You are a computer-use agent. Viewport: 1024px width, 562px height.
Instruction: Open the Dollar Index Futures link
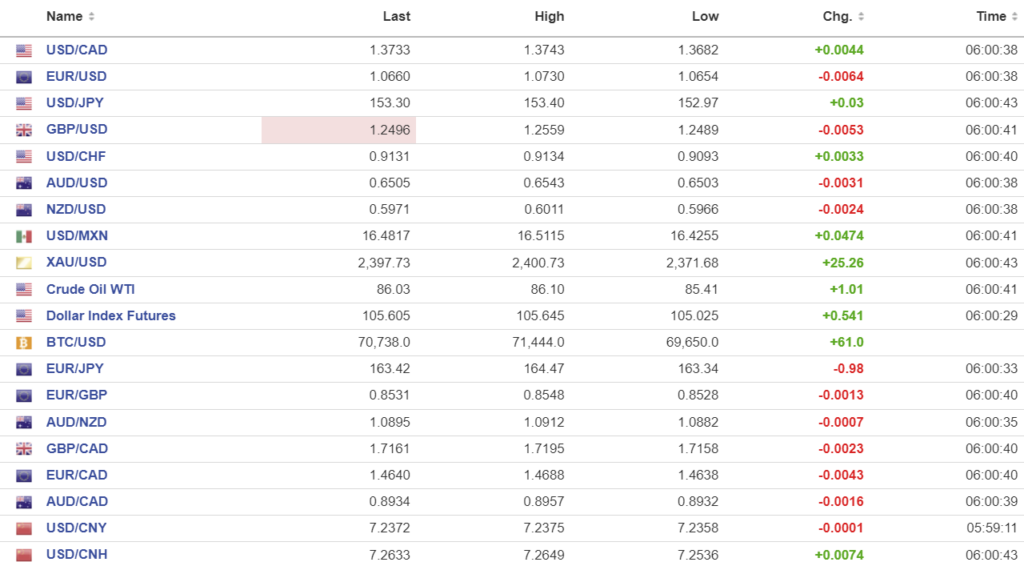coord(110,316)
